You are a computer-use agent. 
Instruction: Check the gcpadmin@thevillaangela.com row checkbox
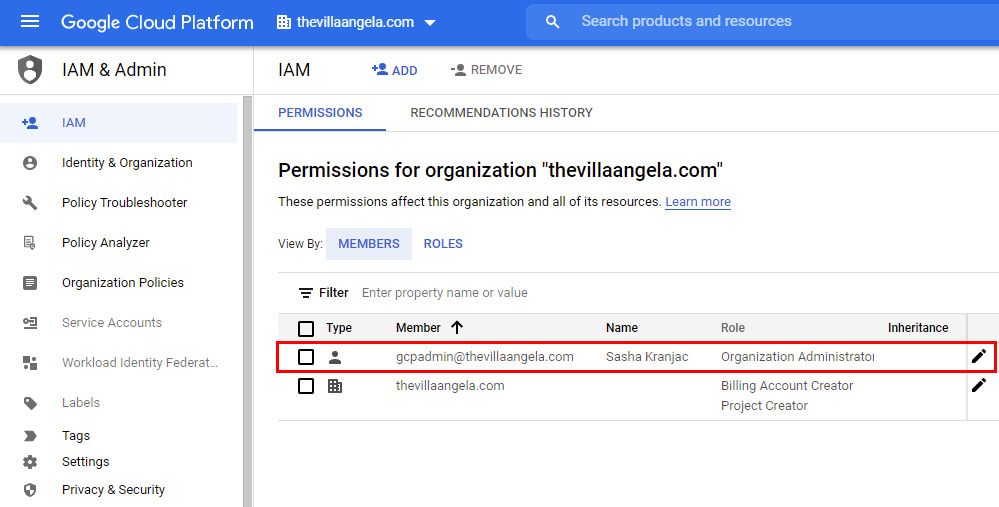click(x=306, y=357)
